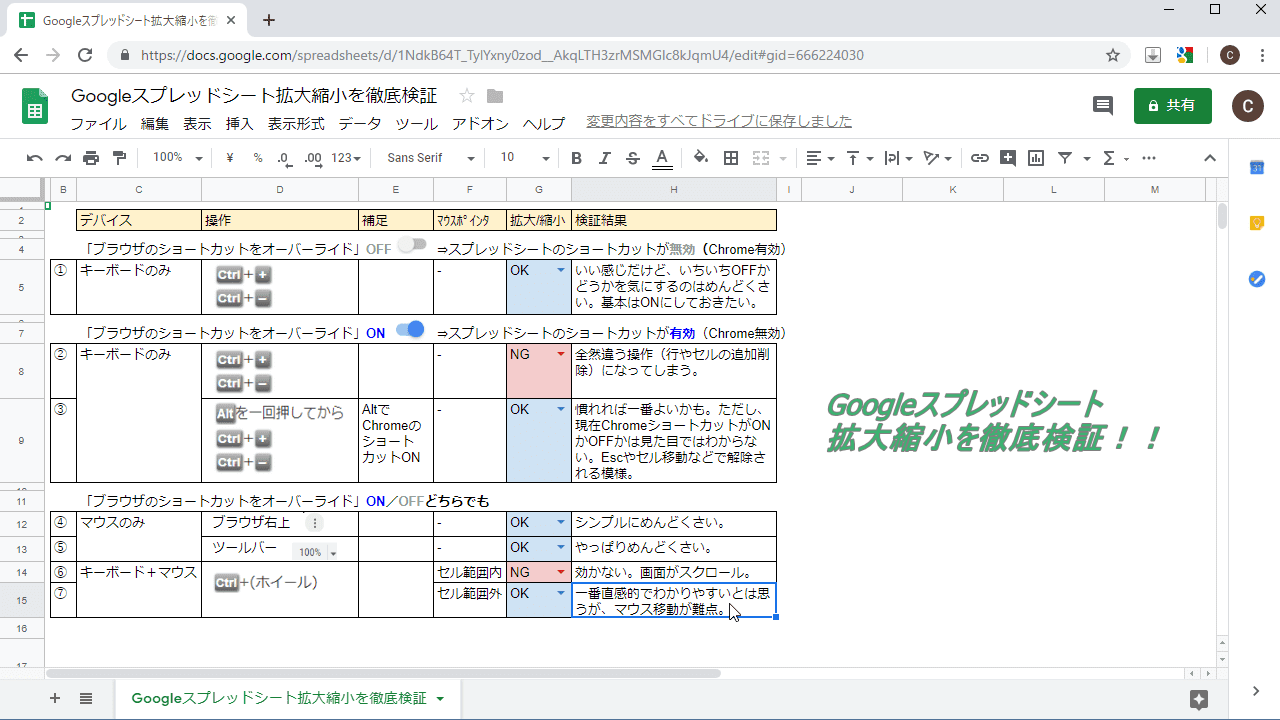Open the 挿入 menu
This screenshot has height=720, width=1280.
(x=240, y=124)
